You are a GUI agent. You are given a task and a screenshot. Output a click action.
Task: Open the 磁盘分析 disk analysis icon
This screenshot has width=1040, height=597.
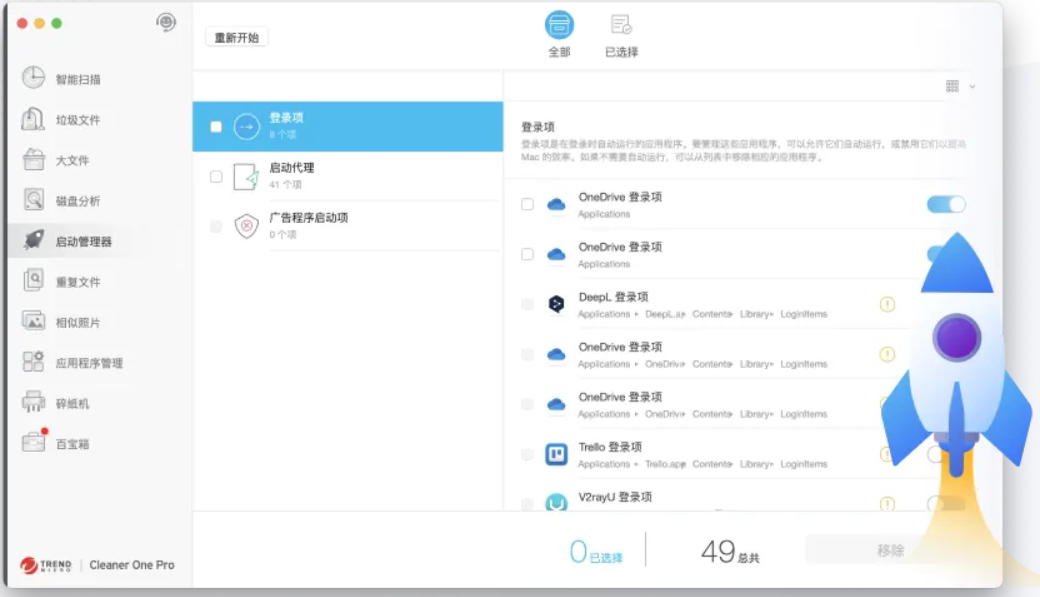(x=33, y=200)
